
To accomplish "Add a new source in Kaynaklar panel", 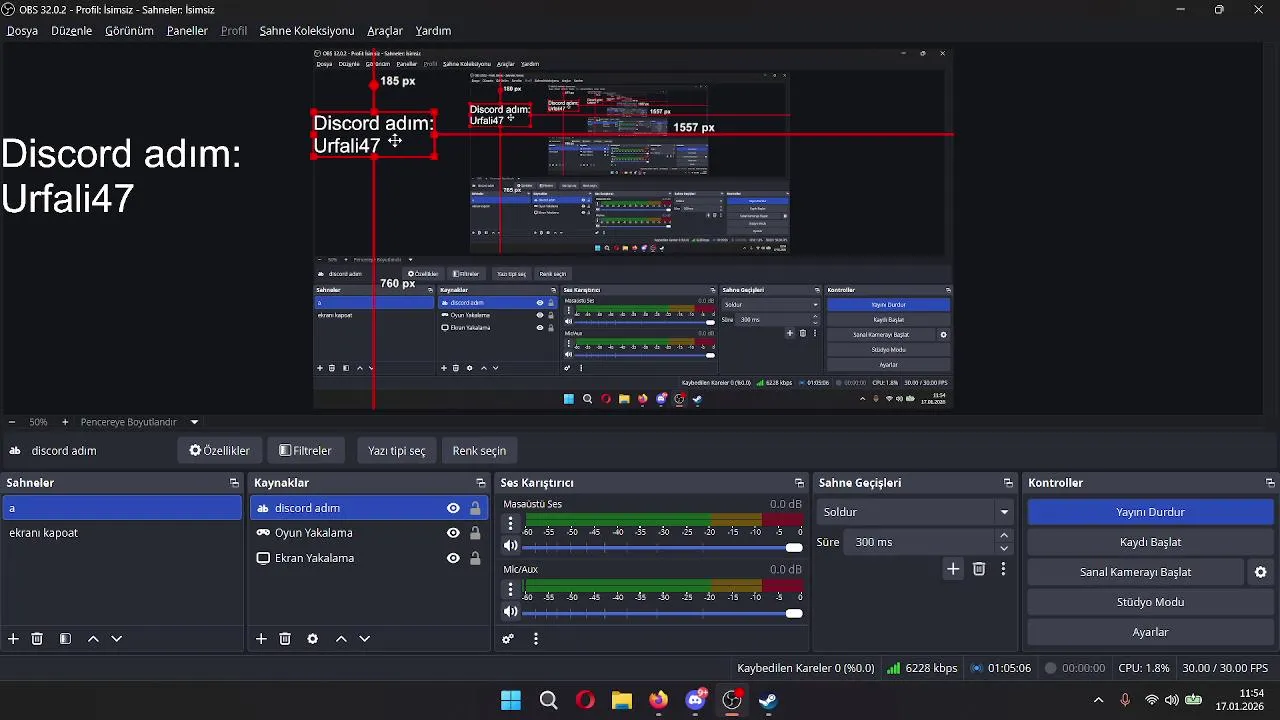I will (261, 638).
